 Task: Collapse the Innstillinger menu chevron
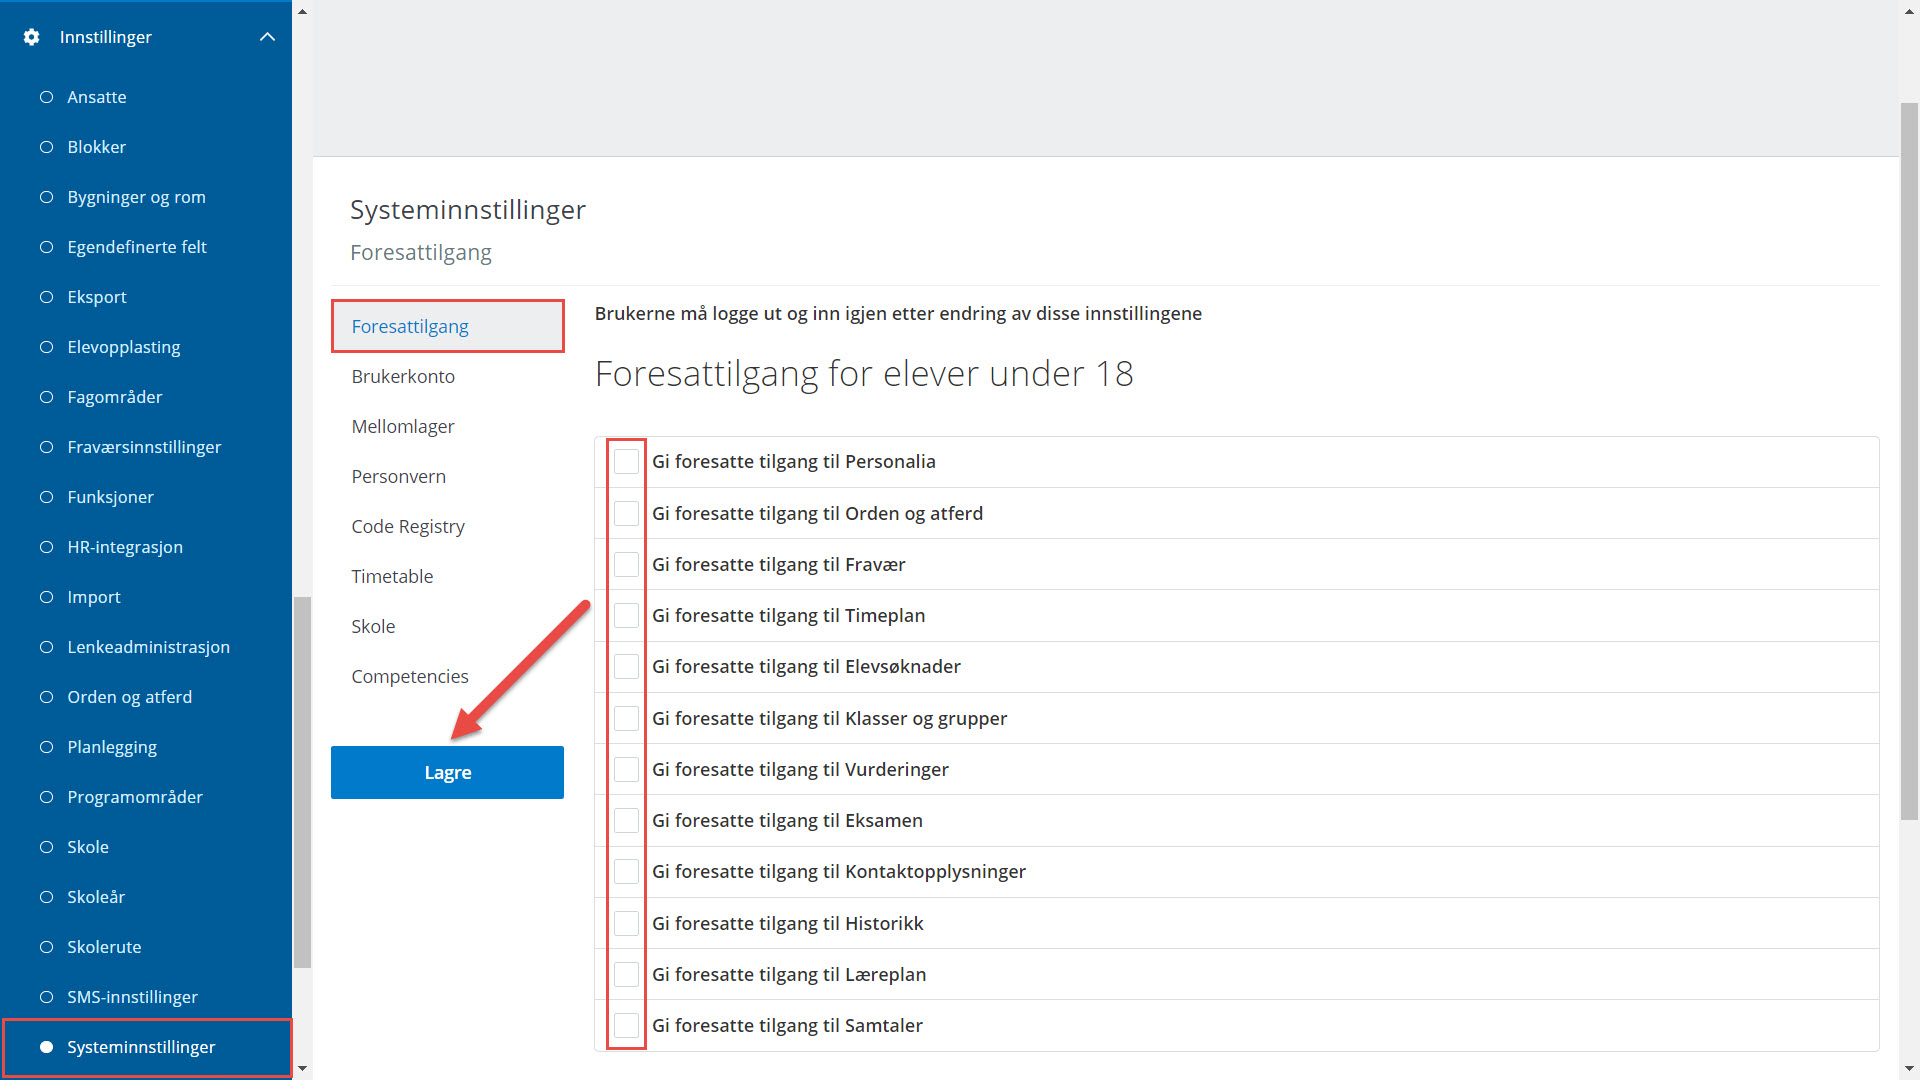267,37
